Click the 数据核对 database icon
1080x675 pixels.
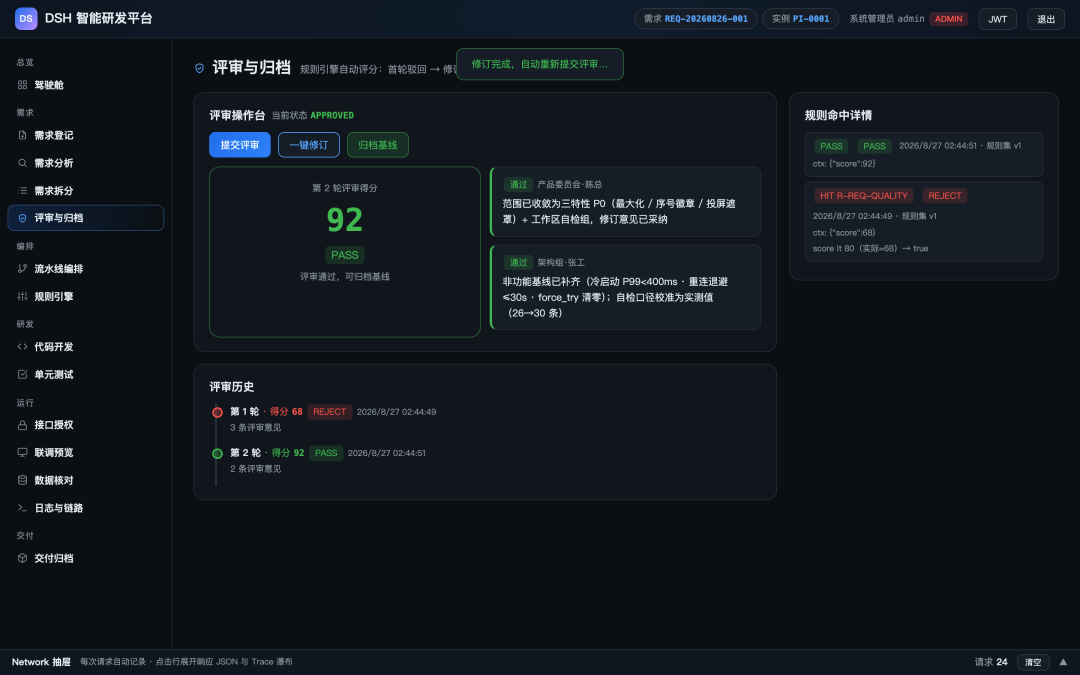22,480
